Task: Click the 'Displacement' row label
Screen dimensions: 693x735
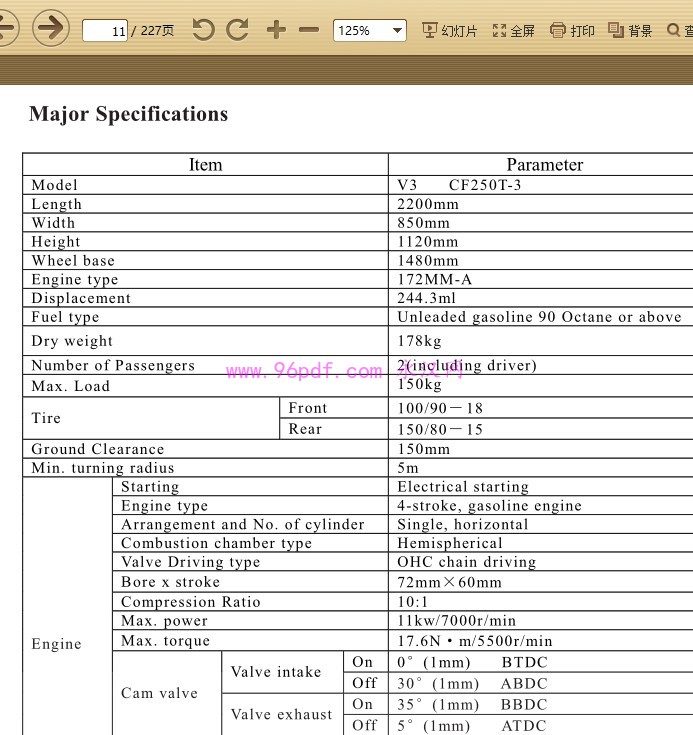Action: point(81,298)
